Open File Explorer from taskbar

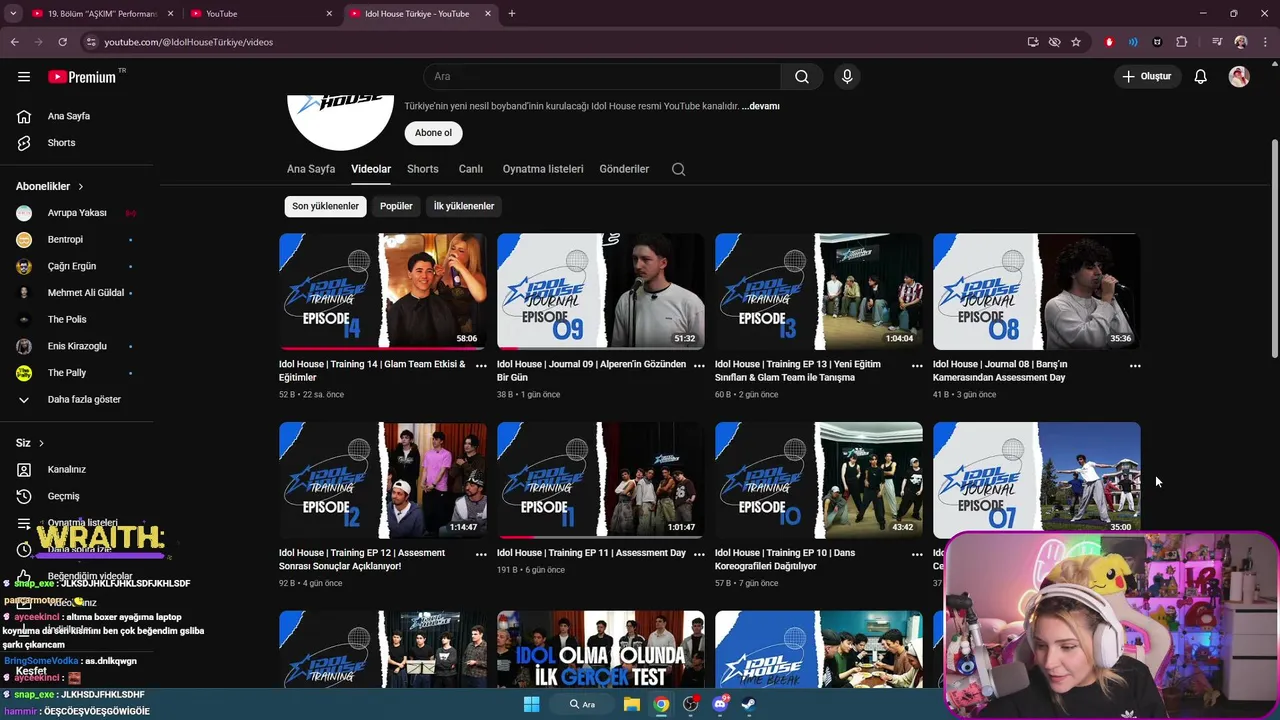point(632,704)
